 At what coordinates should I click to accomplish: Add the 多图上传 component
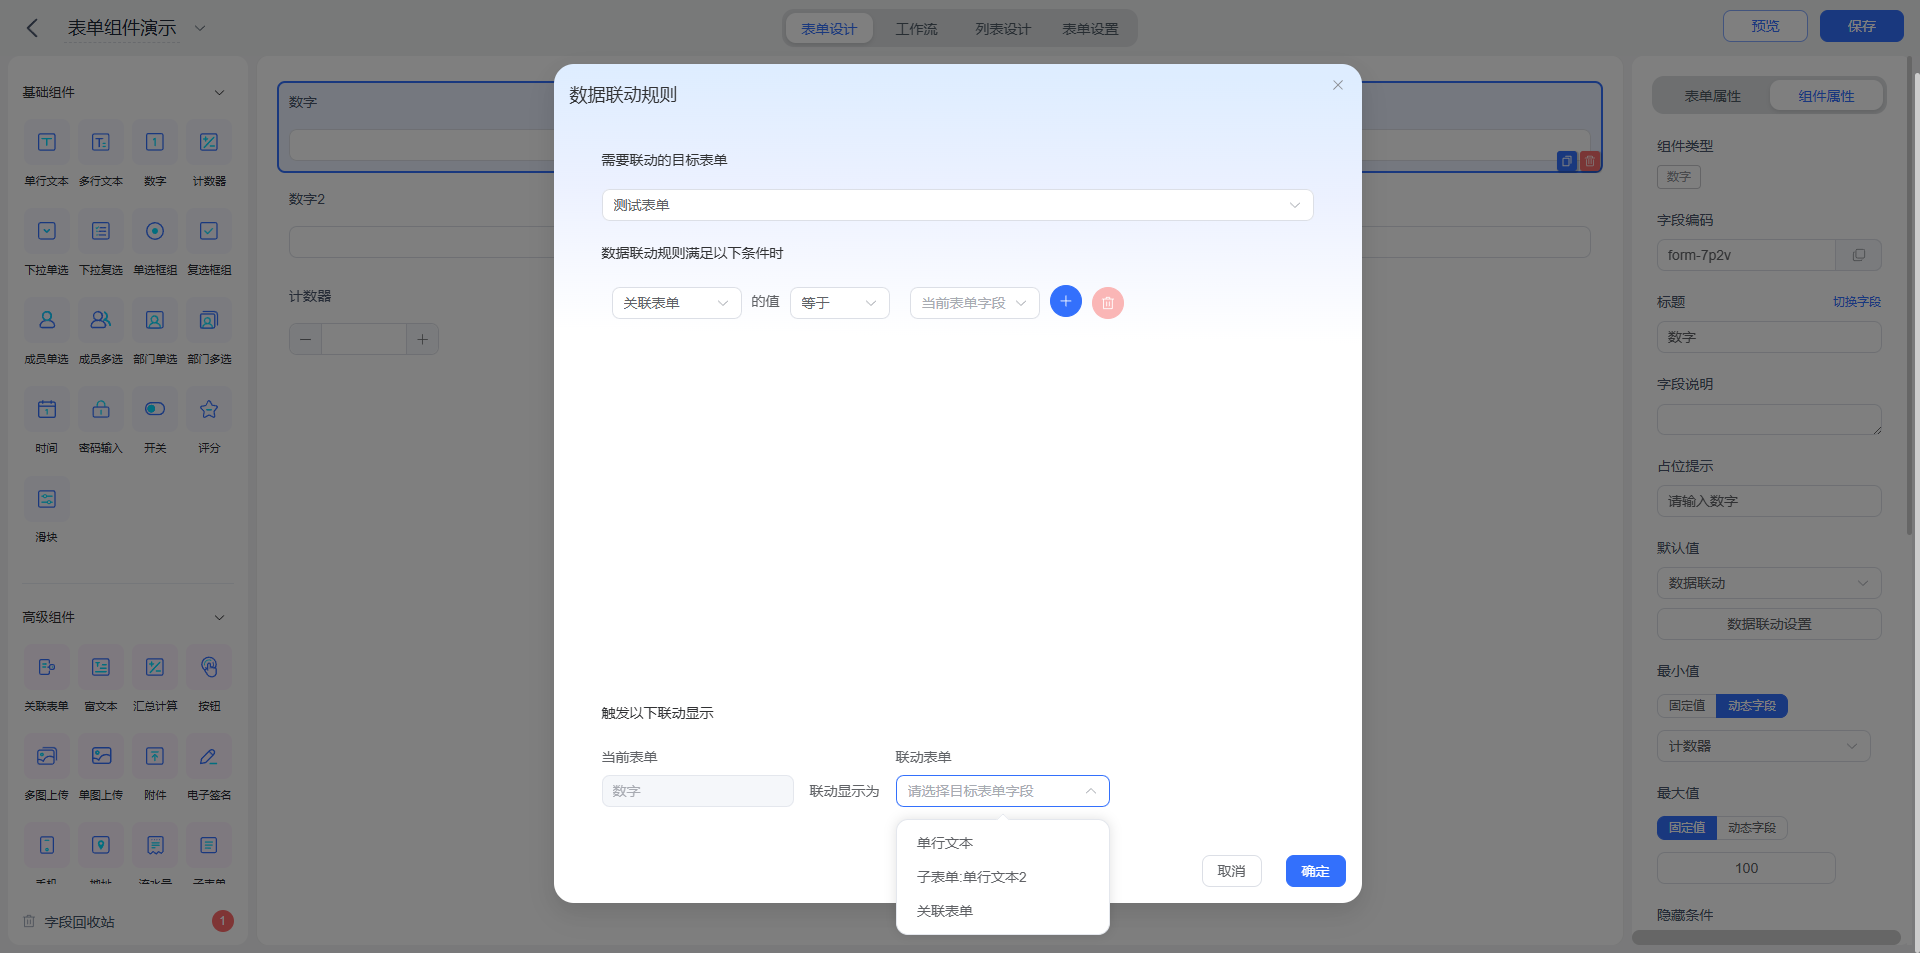coord(47,756)
